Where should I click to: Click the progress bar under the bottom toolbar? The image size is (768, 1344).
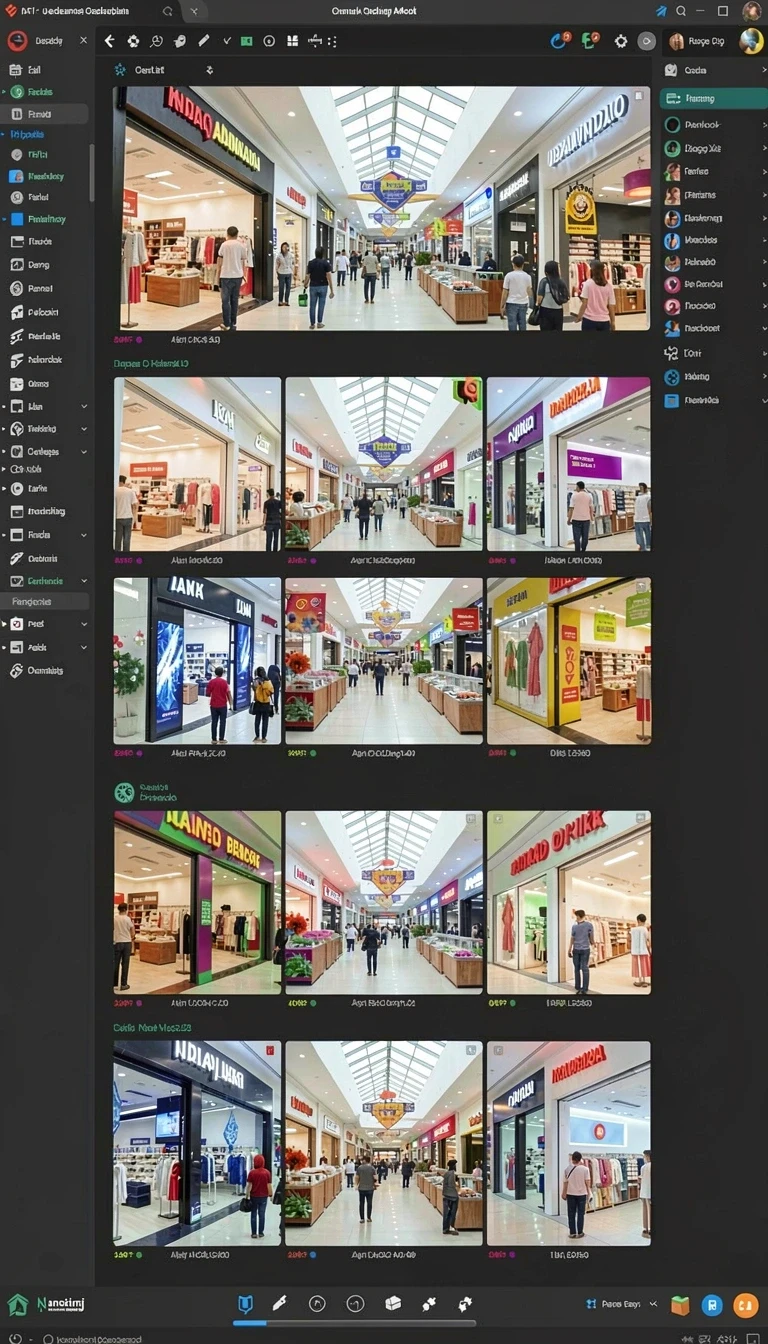[354, 1322]
